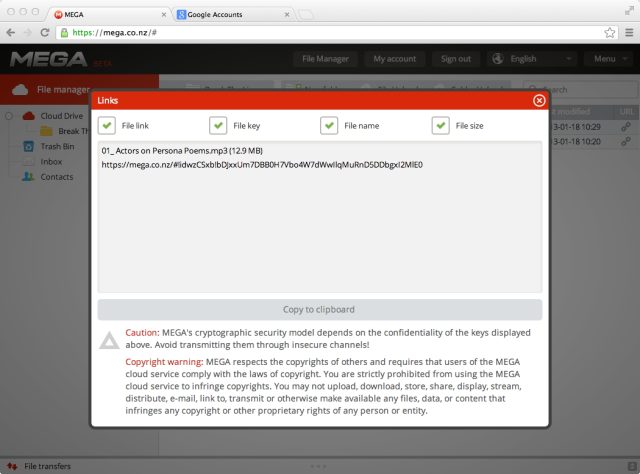
Task: Bookmark this page with the star
Action: coord(610,33)
